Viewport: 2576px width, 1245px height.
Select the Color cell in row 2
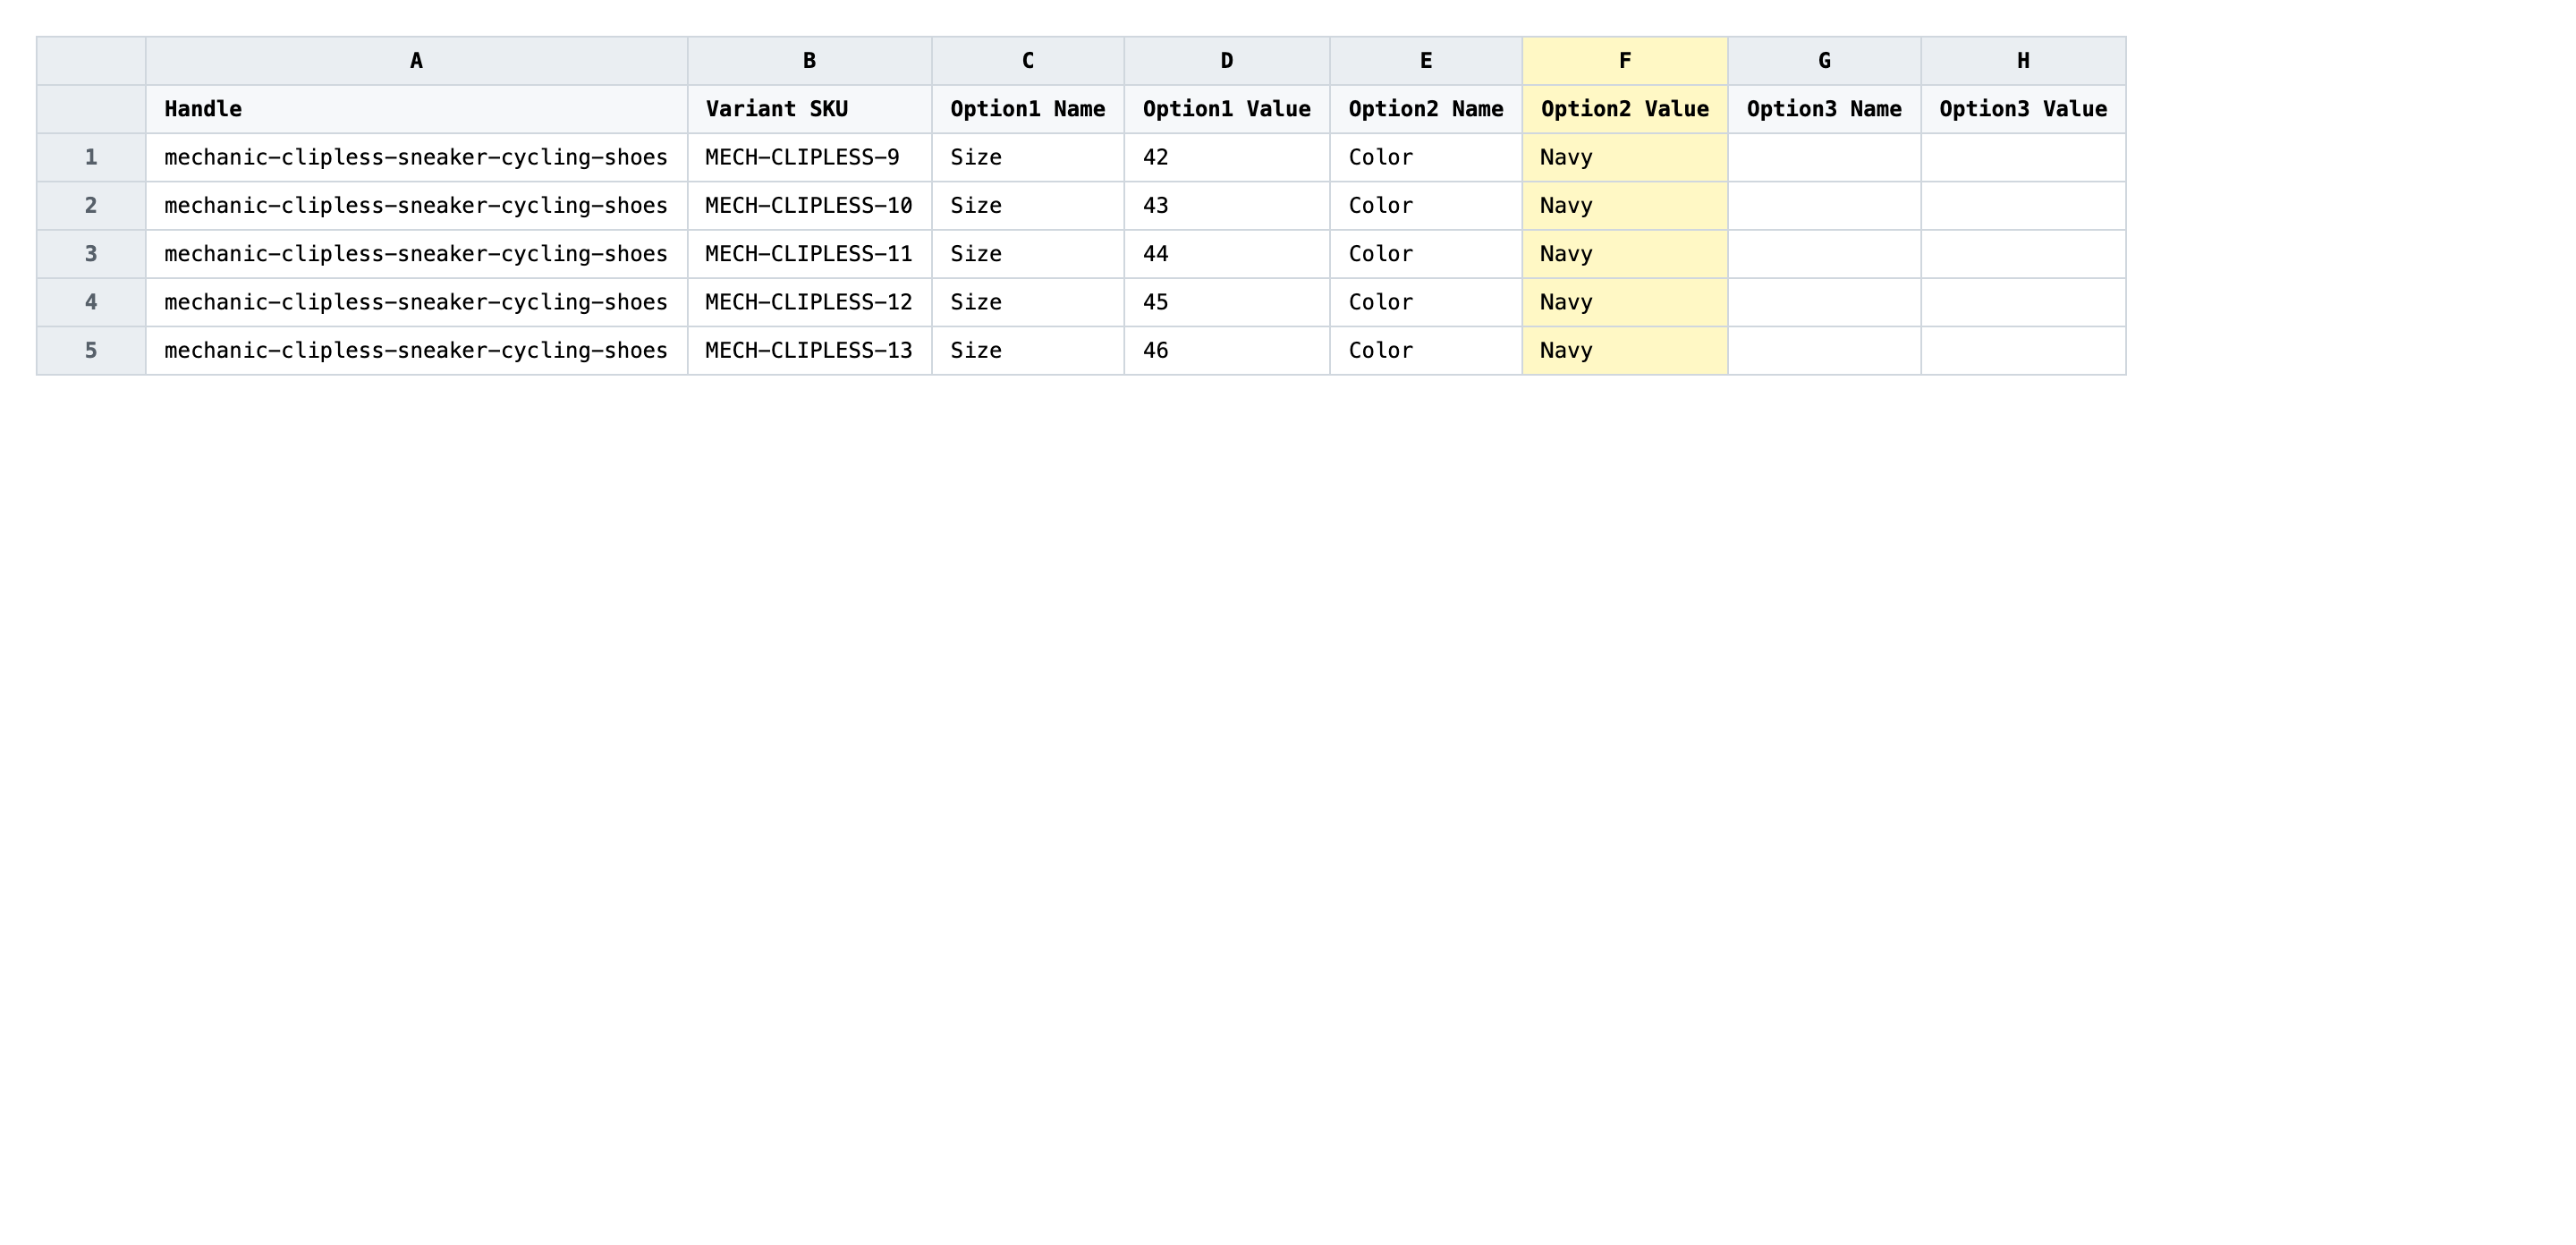pos(1425,205)
